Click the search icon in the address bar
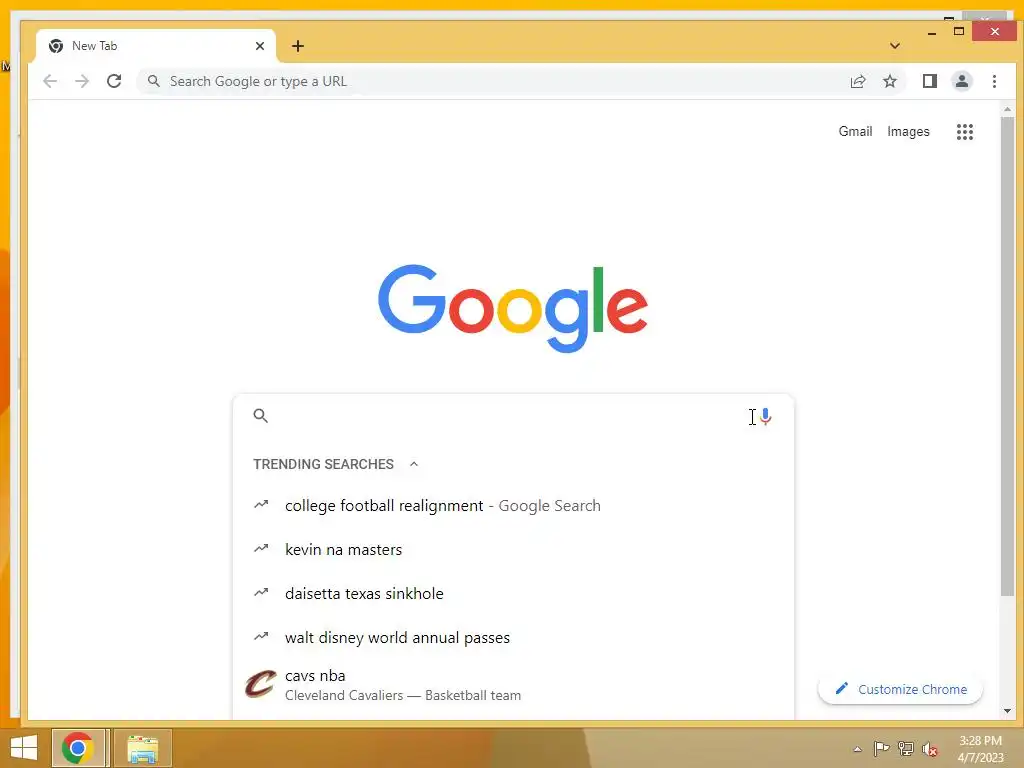The height and width of the screenshot is (768, 1024). point(153,81)
